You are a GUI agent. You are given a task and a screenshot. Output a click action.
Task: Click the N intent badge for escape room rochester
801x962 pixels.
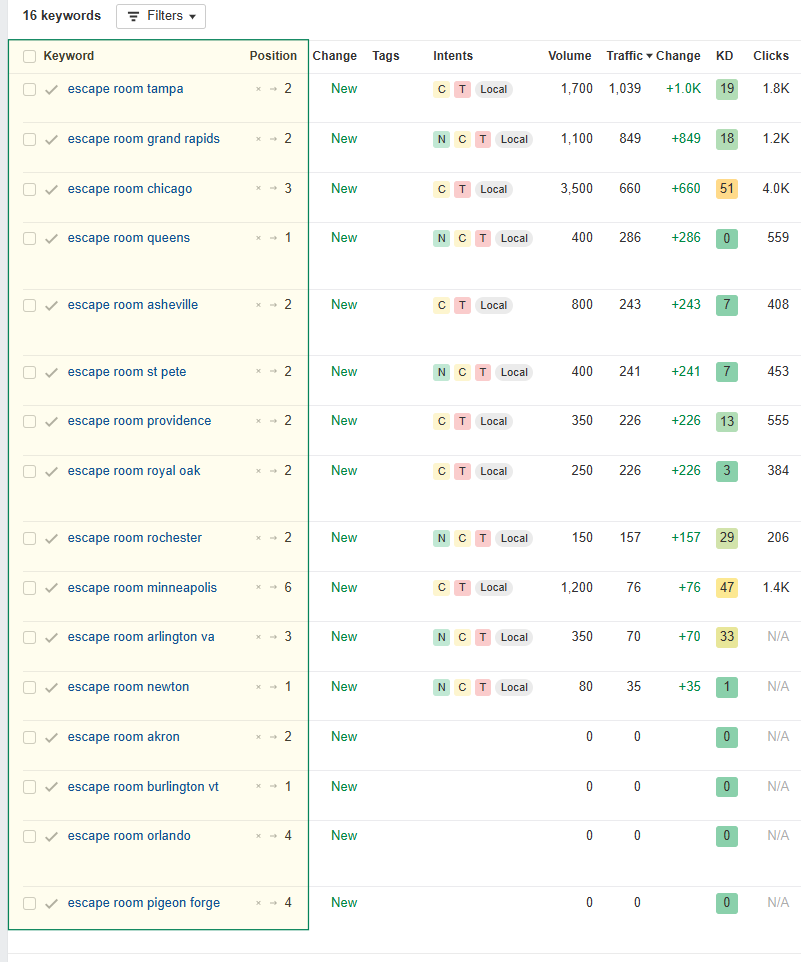442,539
